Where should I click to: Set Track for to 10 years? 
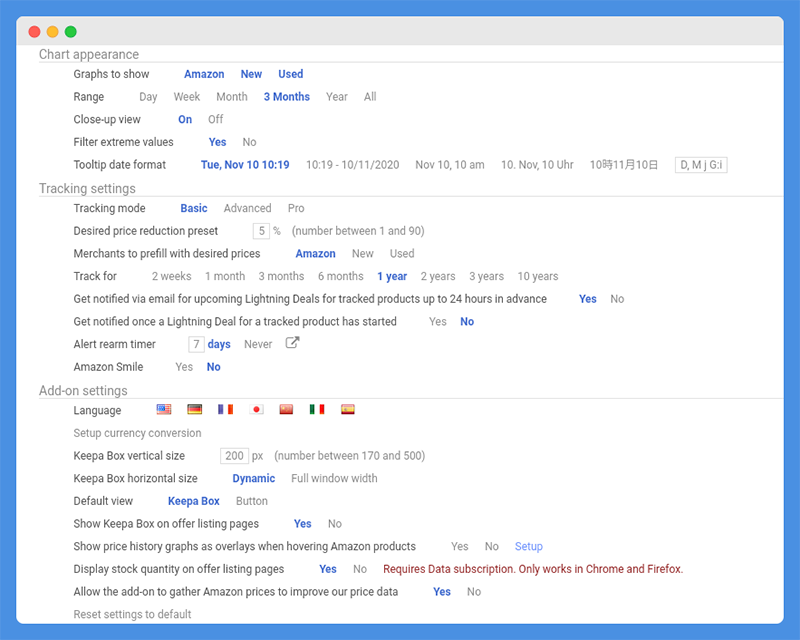(538, 276)
